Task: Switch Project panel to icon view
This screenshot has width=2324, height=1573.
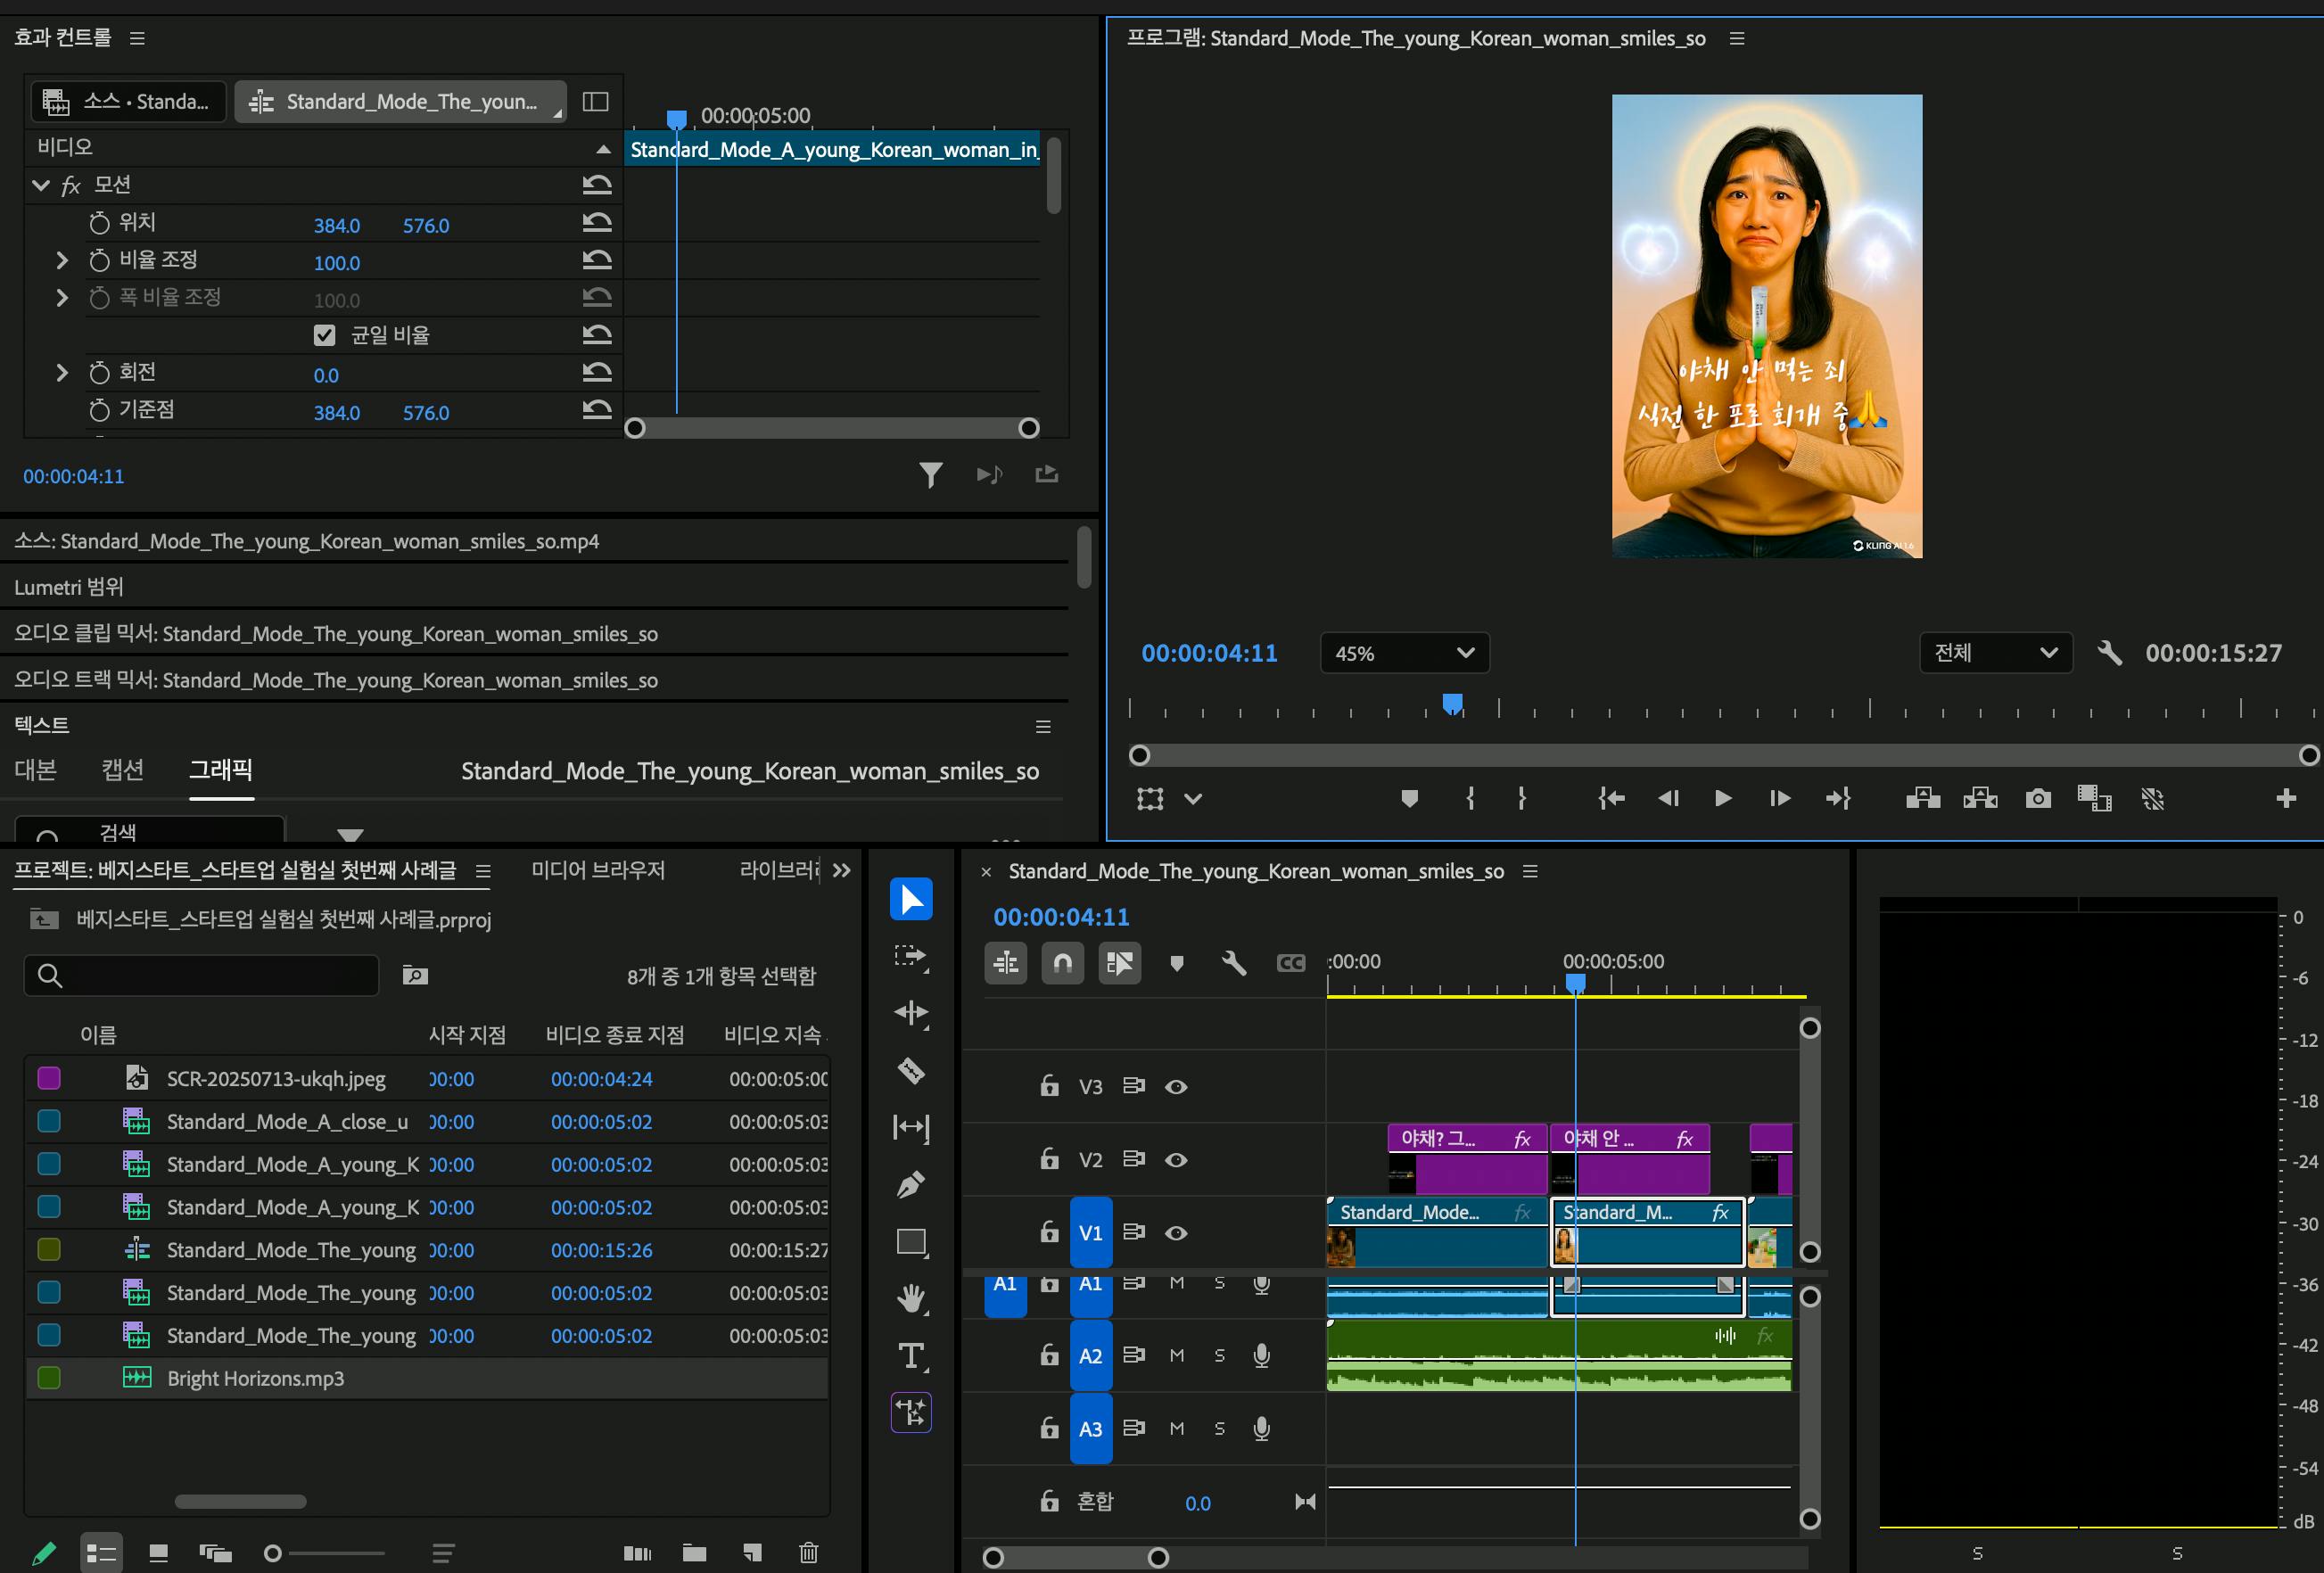Action: [x=158, y=1553]
